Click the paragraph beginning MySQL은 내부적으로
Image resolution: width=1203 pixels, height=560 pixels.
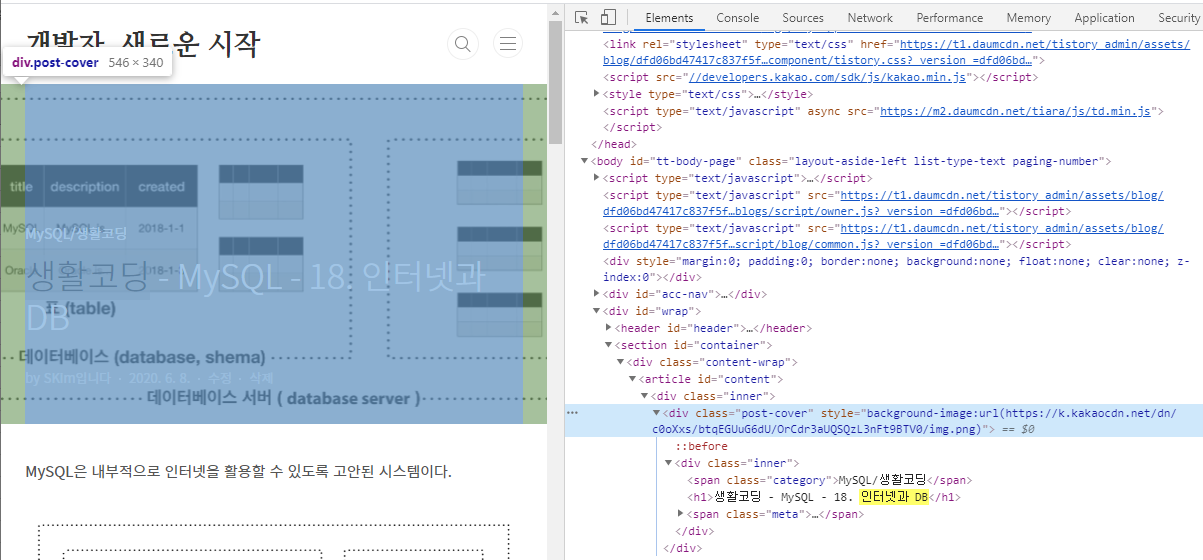(x=238, y=471)
